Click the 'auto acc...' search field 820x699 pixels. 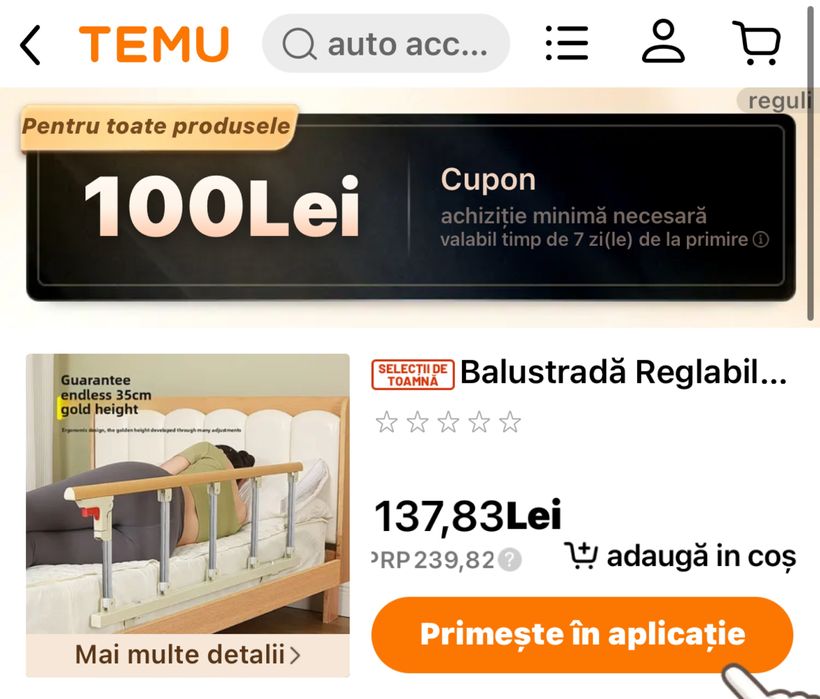click(386, 43)
